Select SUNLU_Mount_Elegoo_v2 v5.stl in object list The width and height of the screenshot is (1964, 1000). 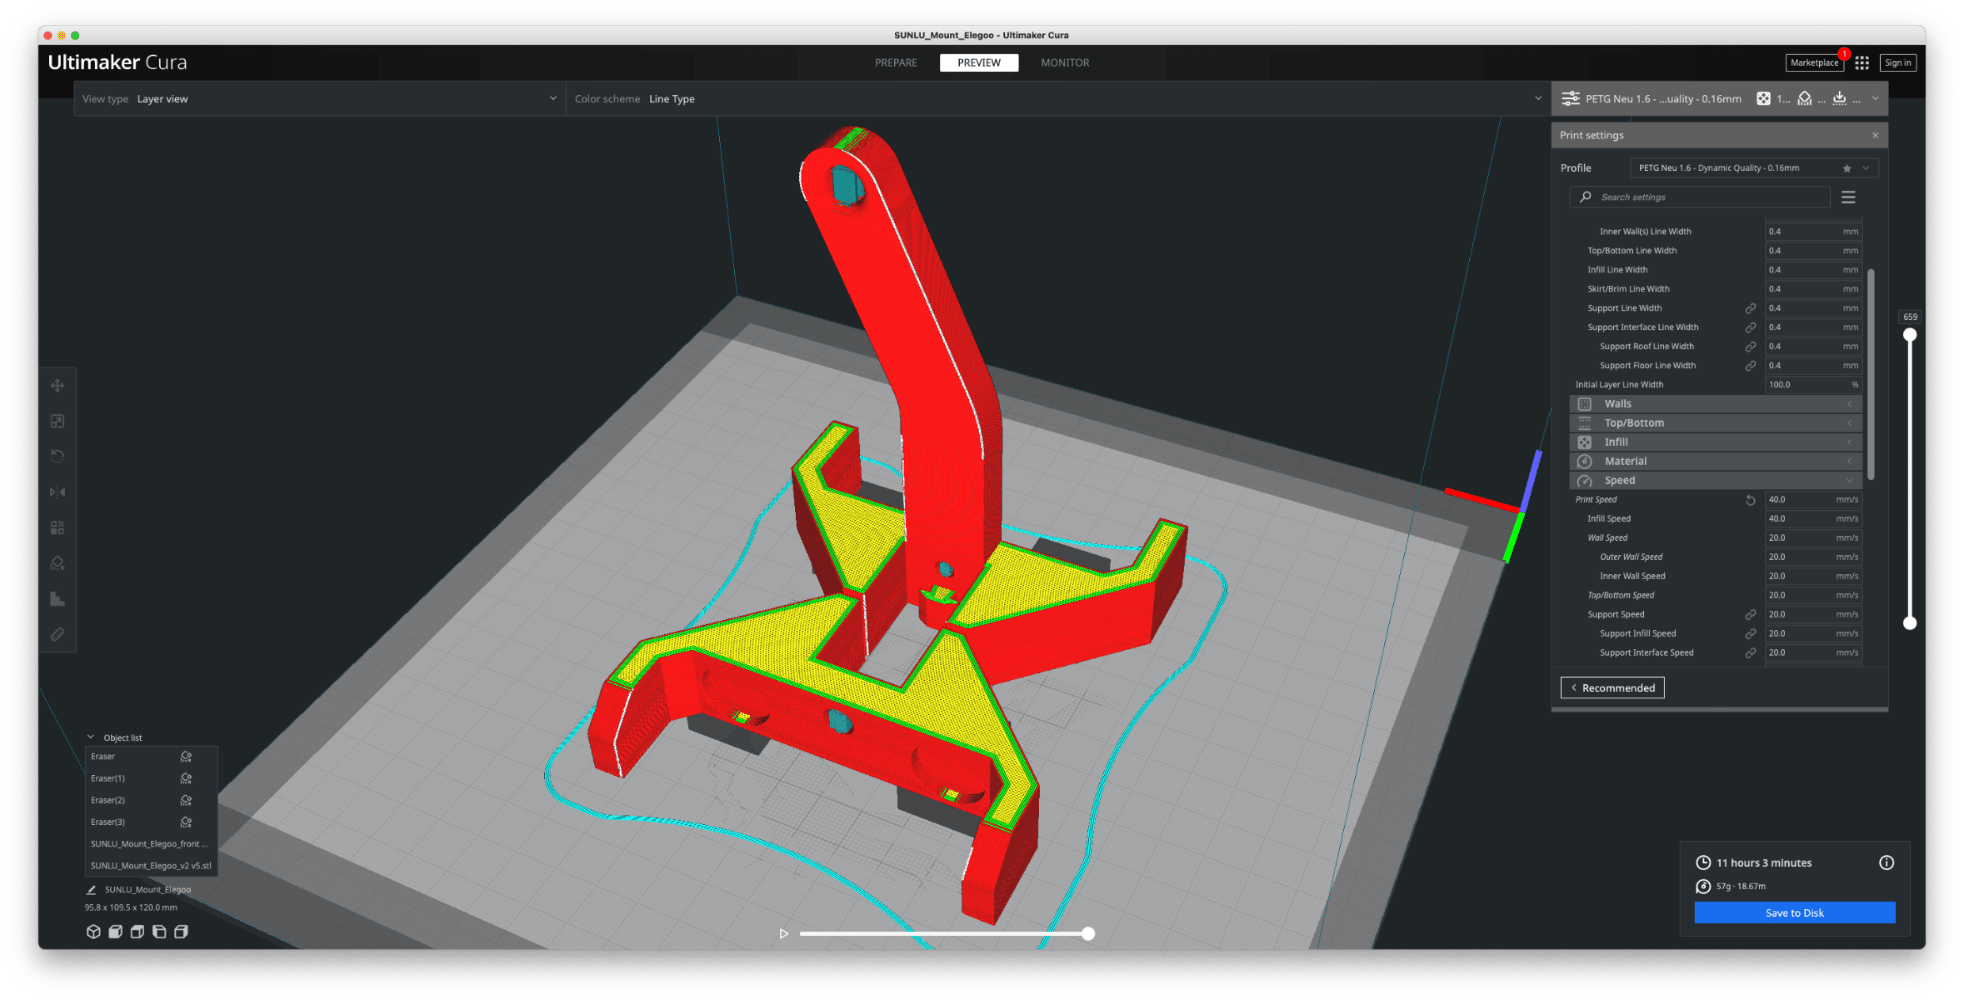151,867
